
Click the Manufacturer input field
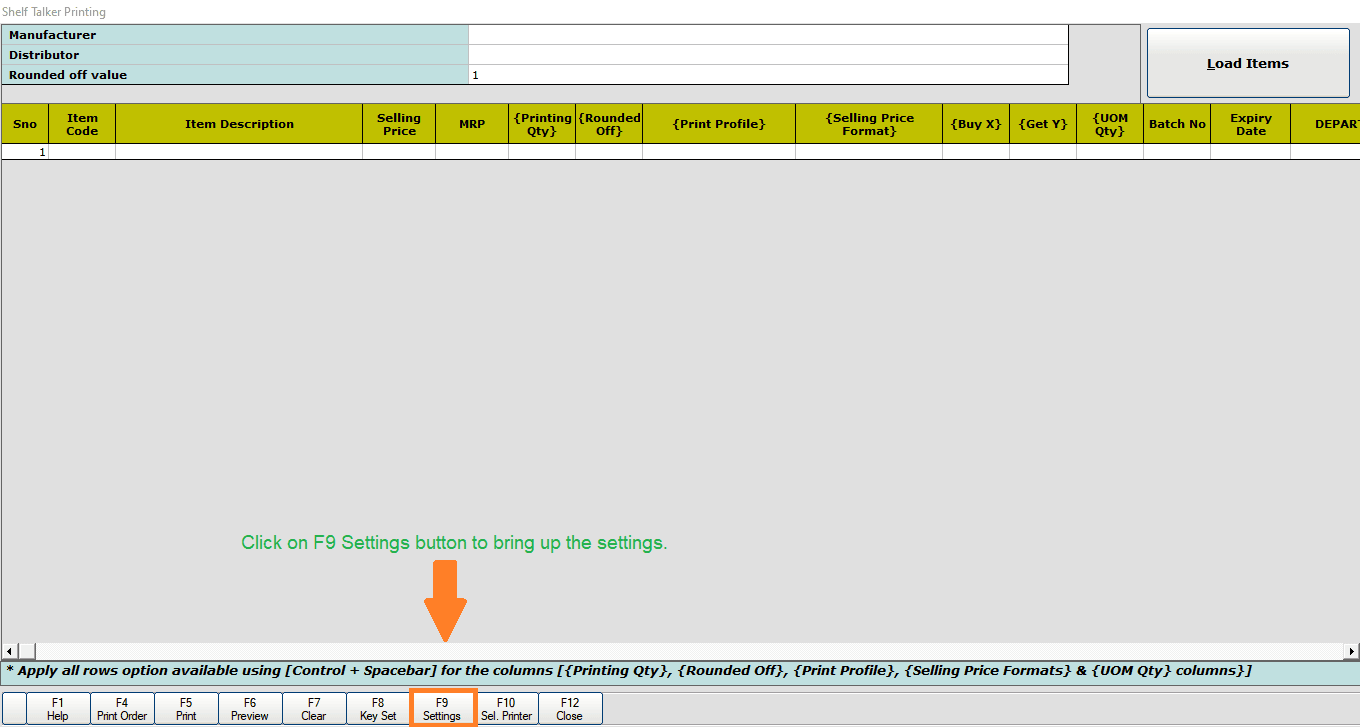pyautogui.click(x=768, y=35)
